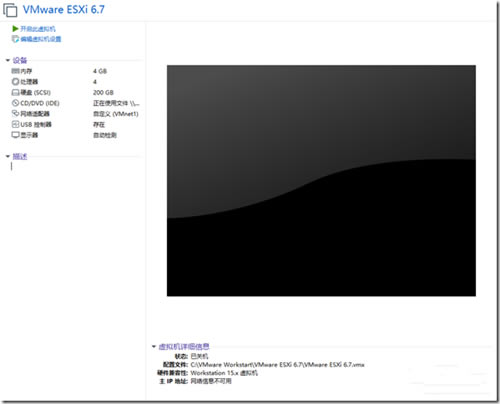
Task: Click the .vmx configuration file path
Action: point(277,364)
